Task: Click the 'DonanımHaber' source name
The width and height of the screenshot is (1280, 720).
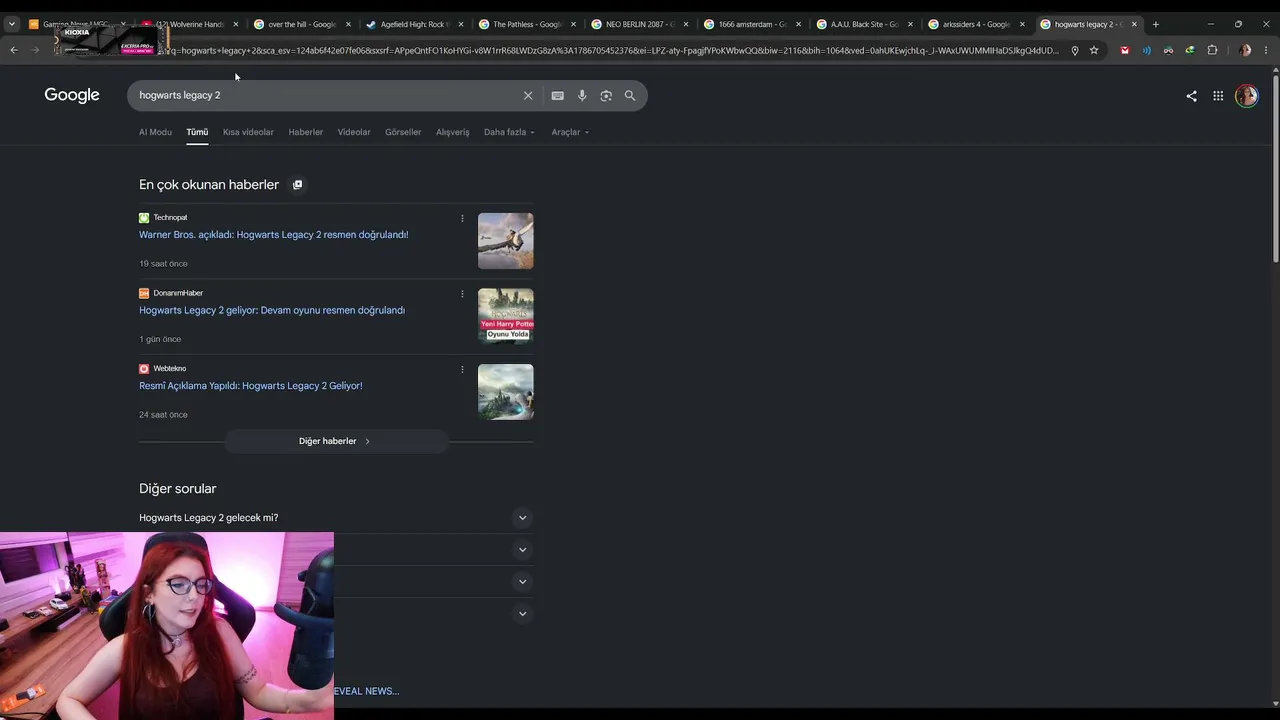Action: coord(178,294)
